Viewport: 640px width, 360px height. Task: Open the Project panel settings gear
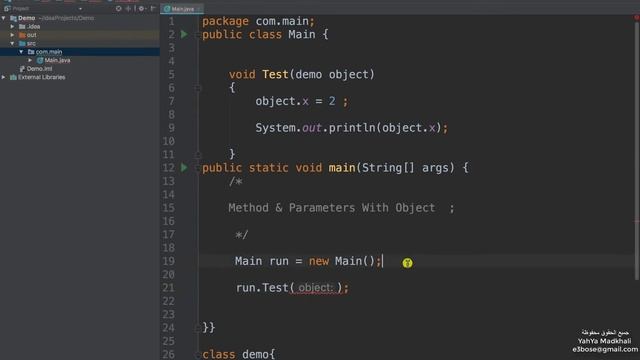[x=142, y=8]
